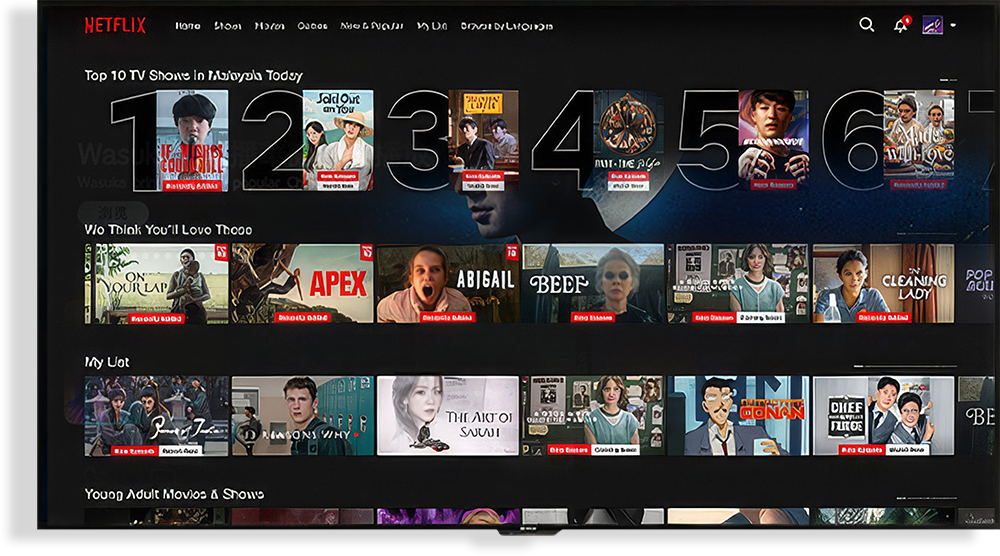The height and width of the screenshot is (556, 1000).
Task: Go to the Home nav item
Action: click(188, 26)
